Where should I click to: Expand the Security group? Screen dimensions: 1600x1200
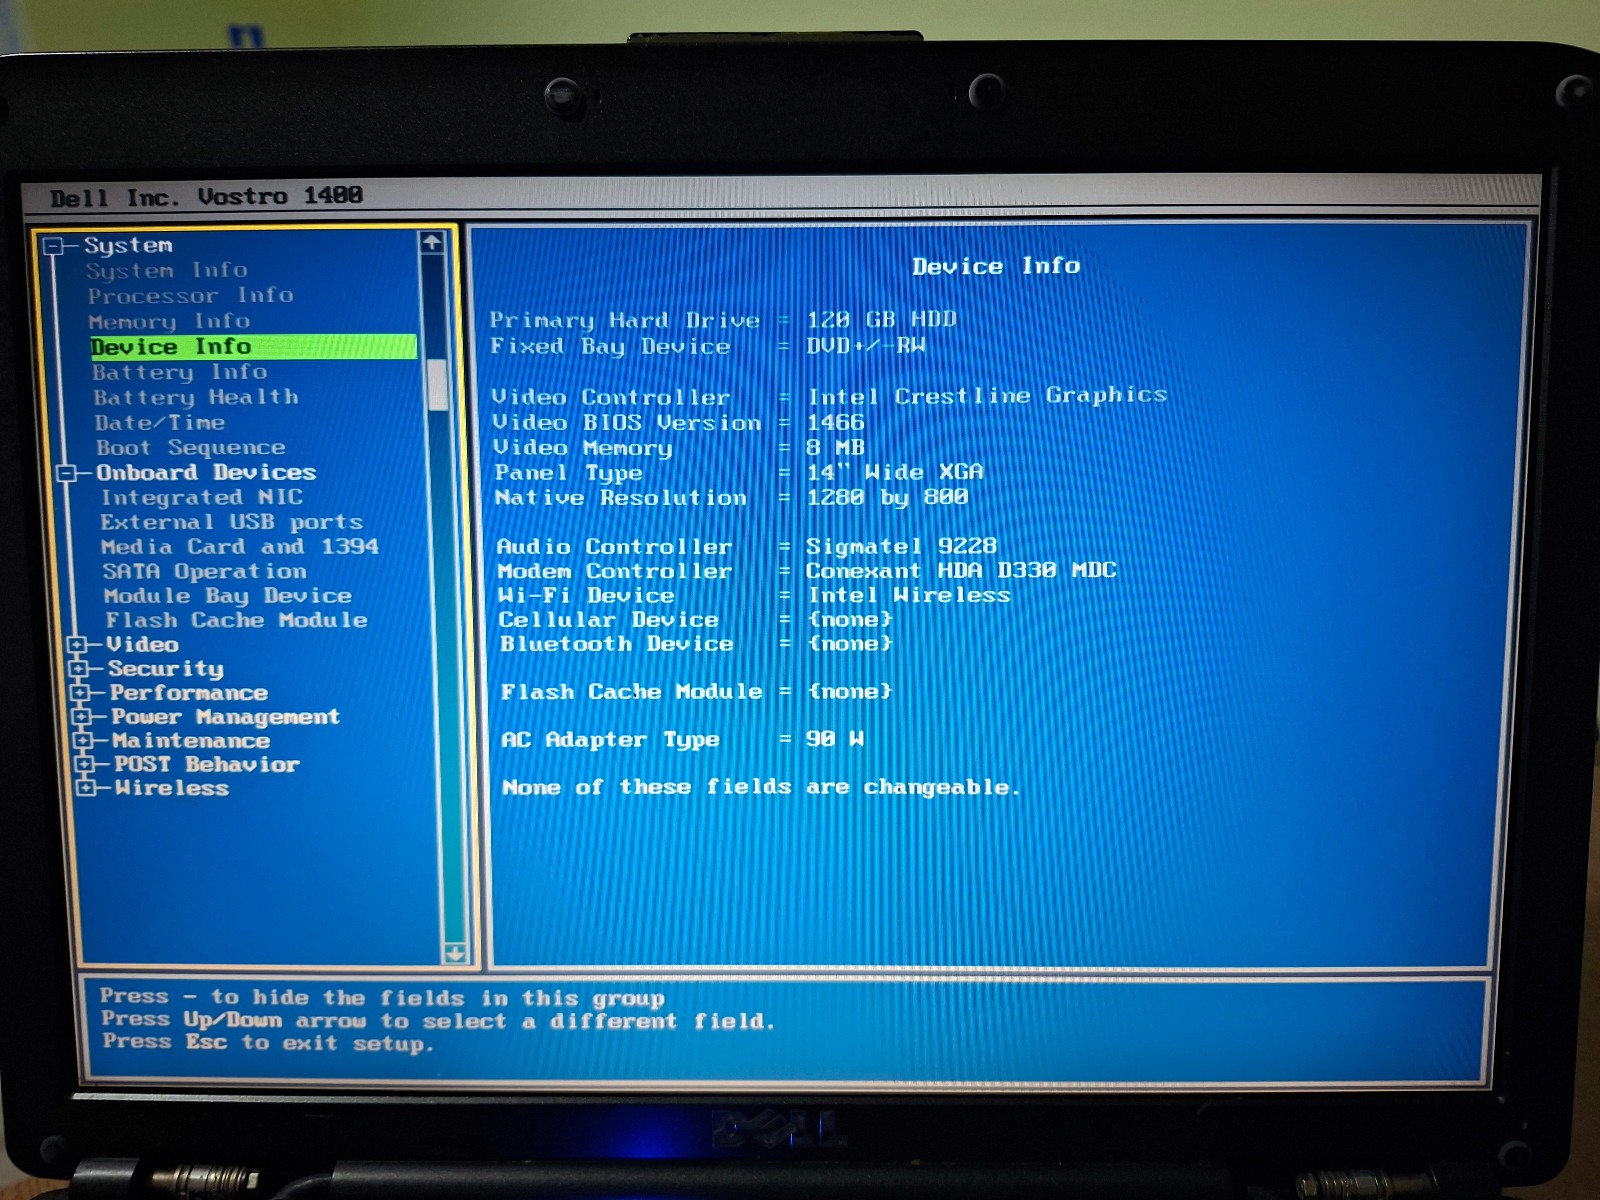[x=80, y=669]
